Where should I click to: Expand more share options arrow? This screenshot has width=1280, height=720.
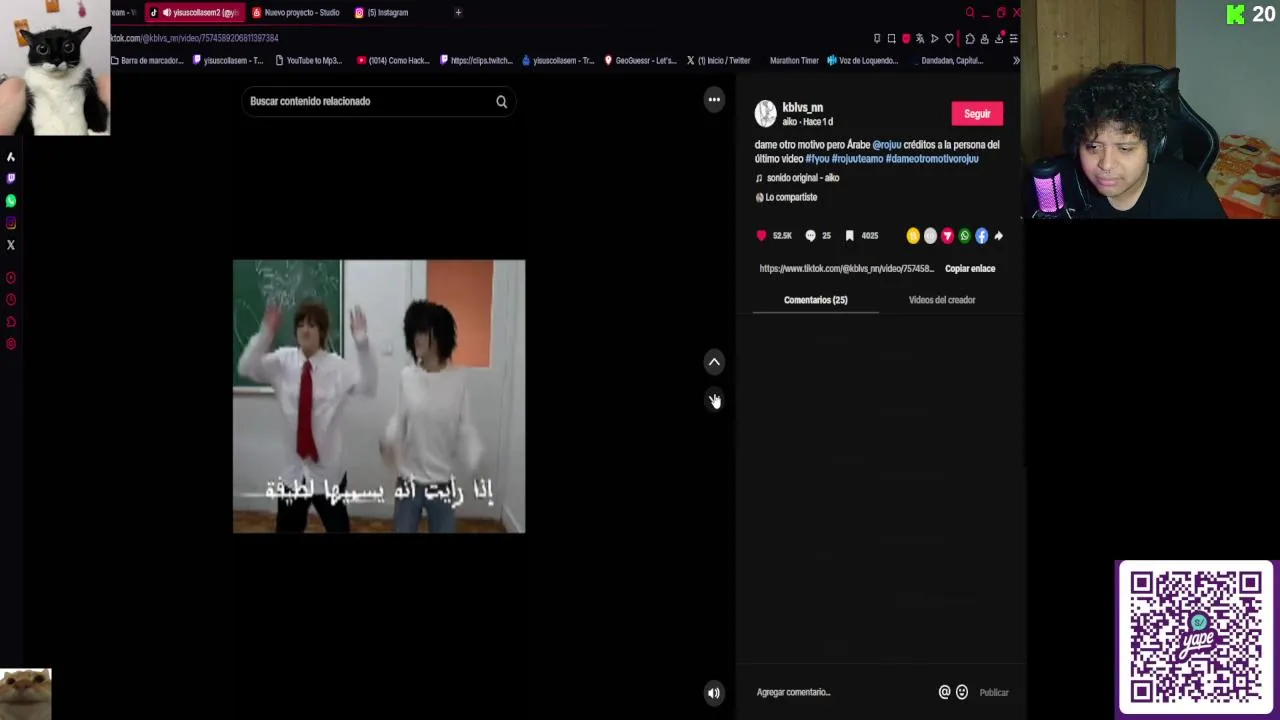click(998, 236)
